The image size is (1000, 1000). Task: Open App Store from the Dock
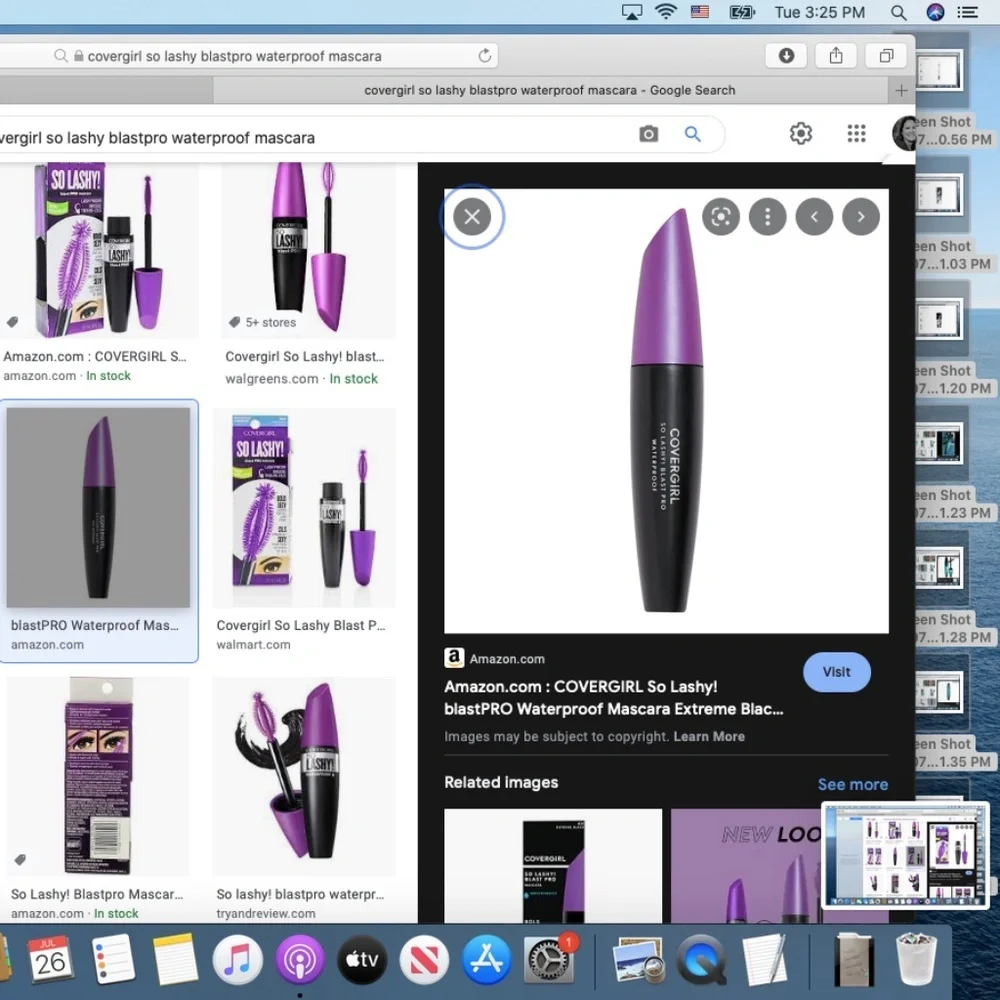point(487,959)
